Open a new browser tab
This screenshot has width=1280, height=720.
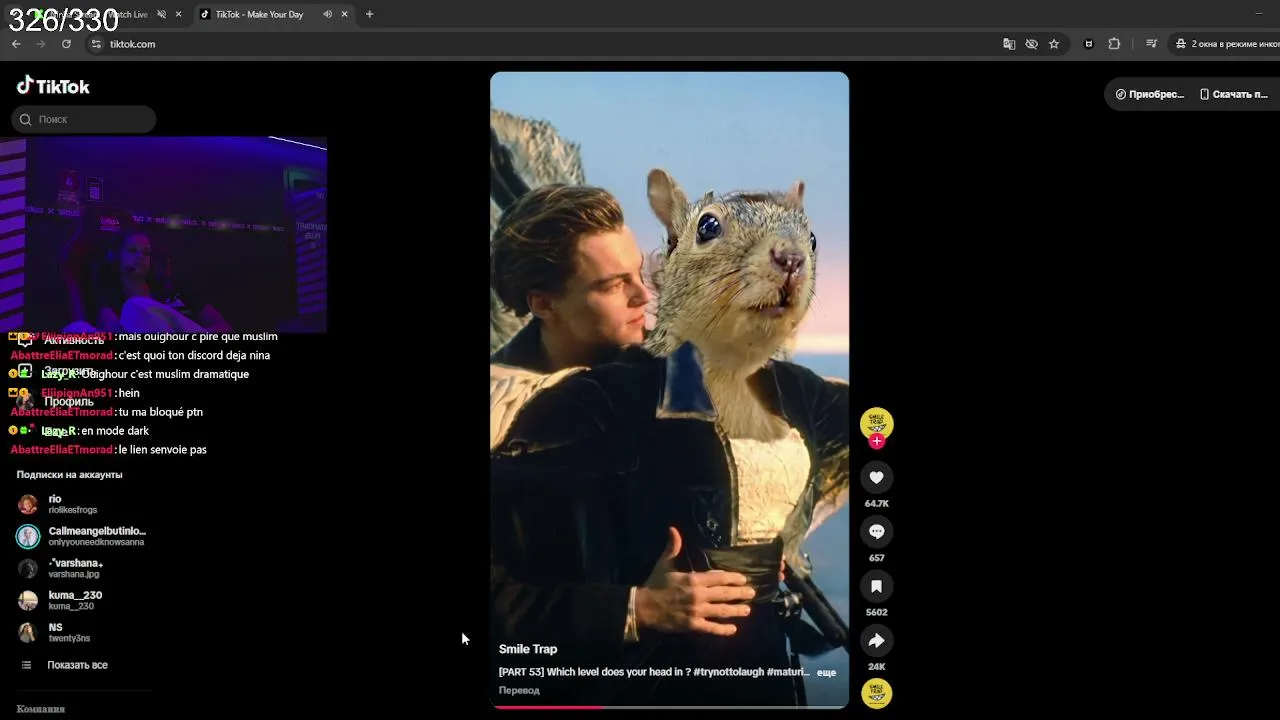[369, 14]
